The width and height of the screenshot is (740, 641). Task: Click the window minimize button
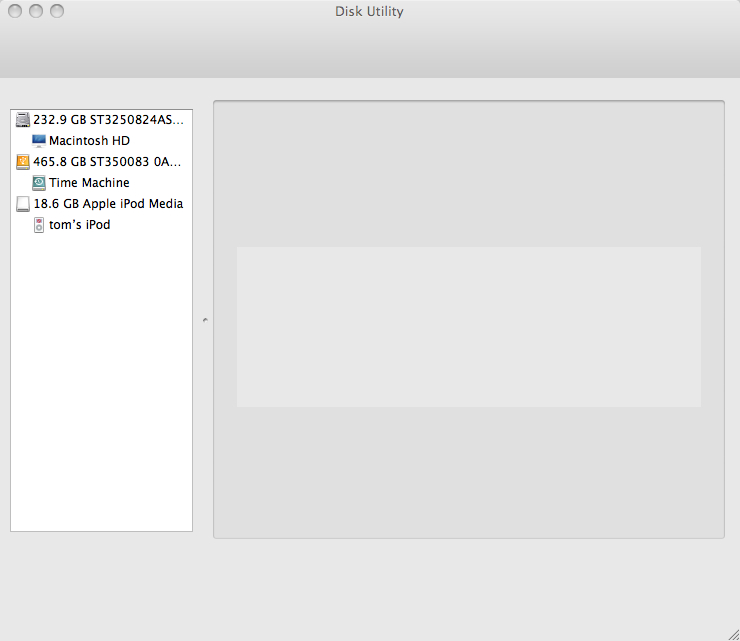pos(36,11)
